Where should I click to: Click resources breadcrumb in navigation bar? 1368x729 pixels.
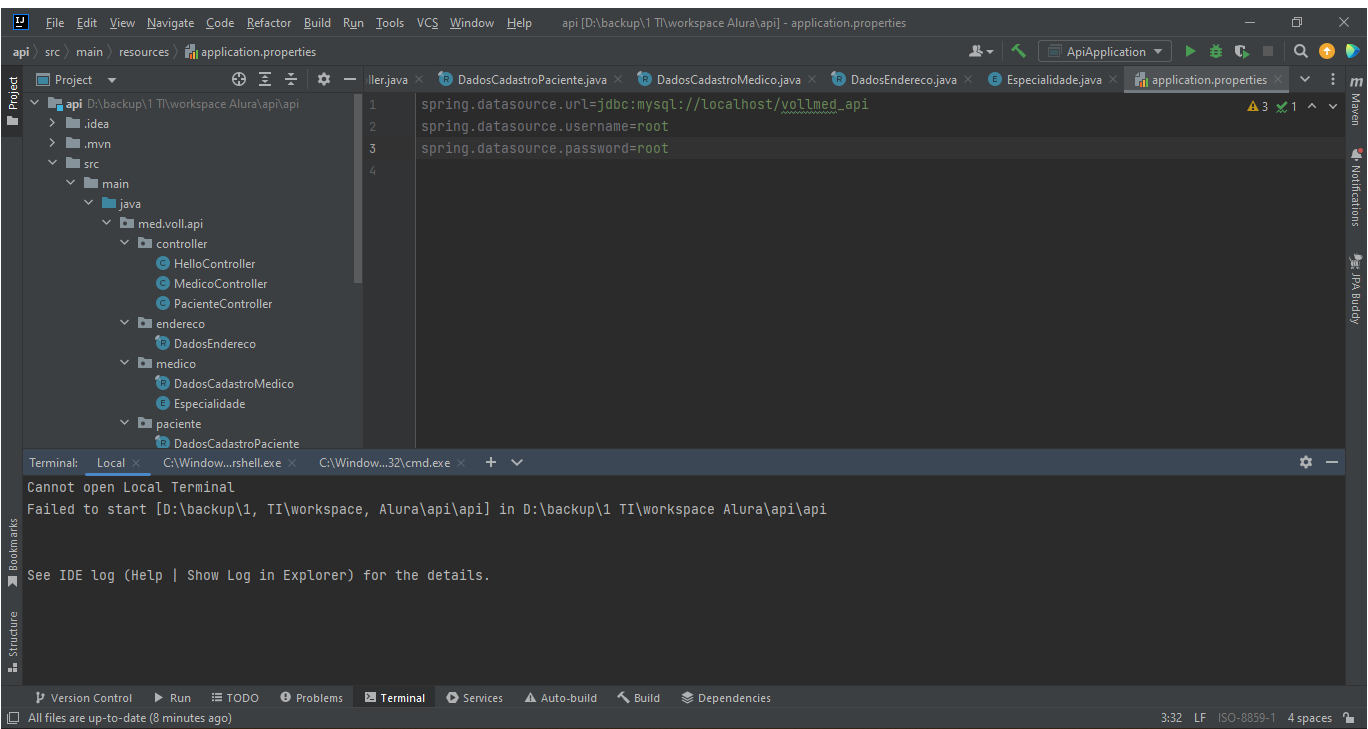pyautogui.click(x=143, y=51)
